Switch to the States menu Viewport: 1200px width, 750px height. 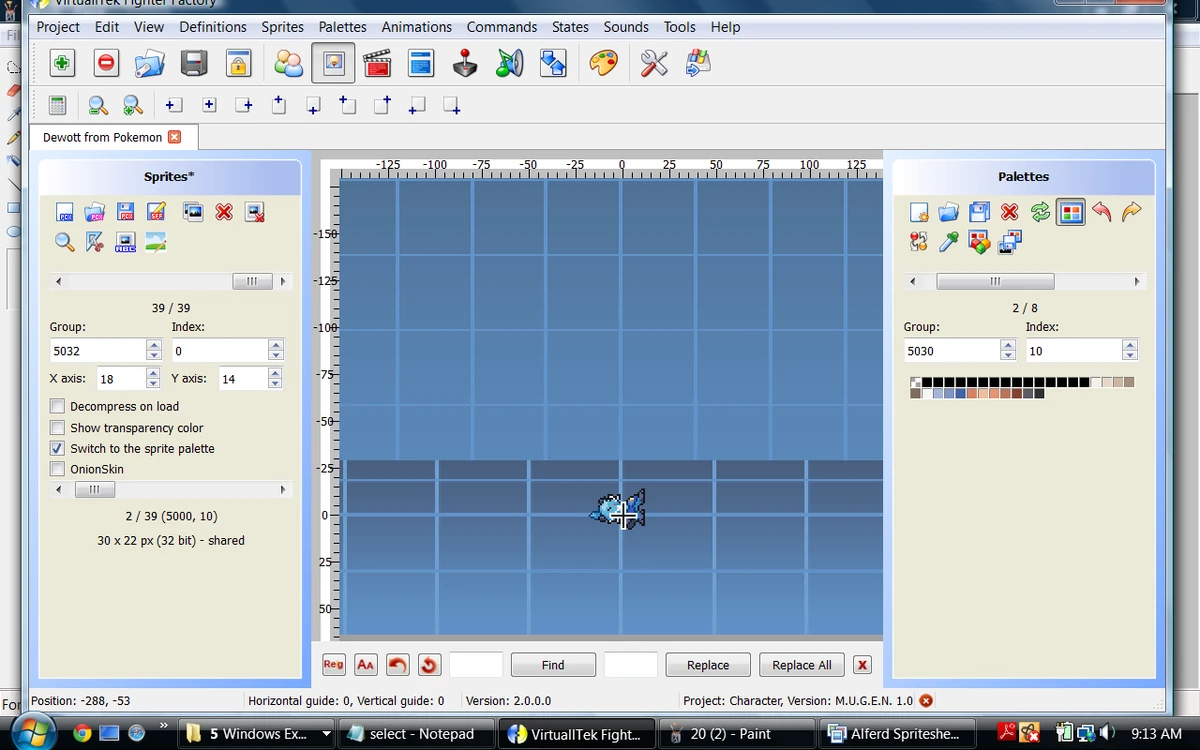(570, 27)
